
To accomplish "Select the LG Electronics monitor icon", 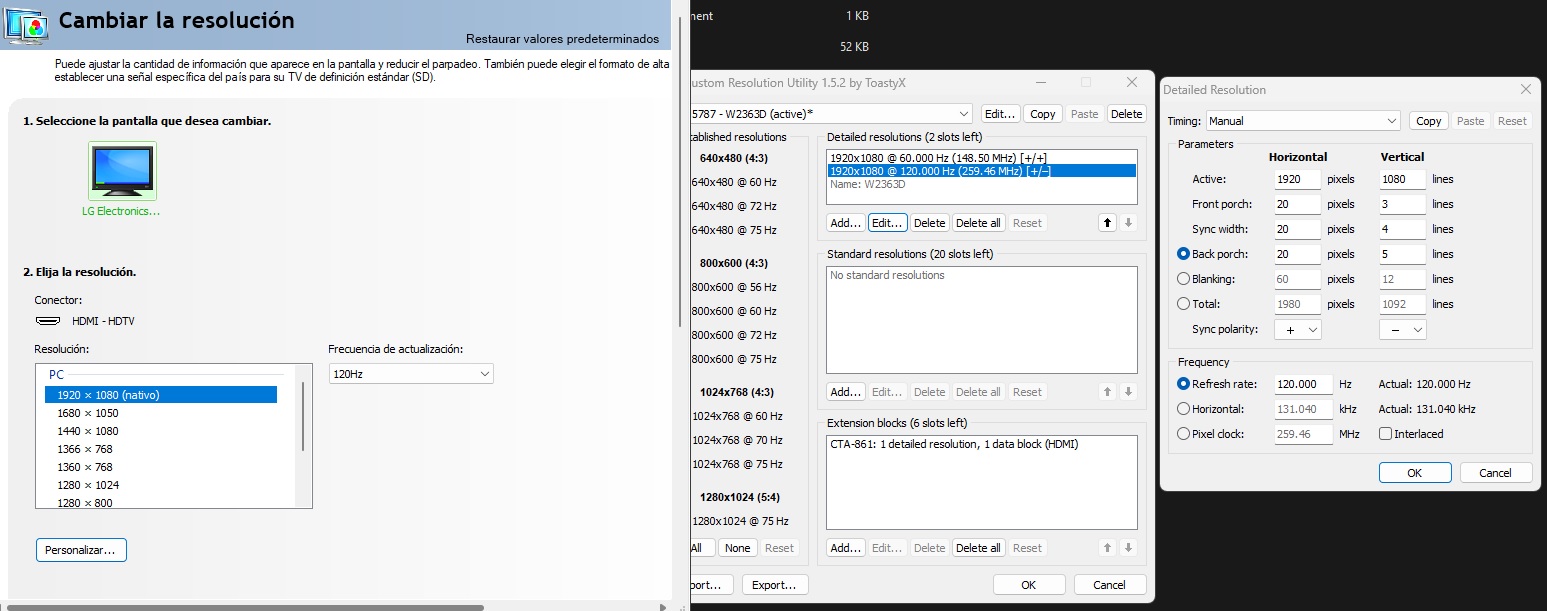I will point(122,172).
